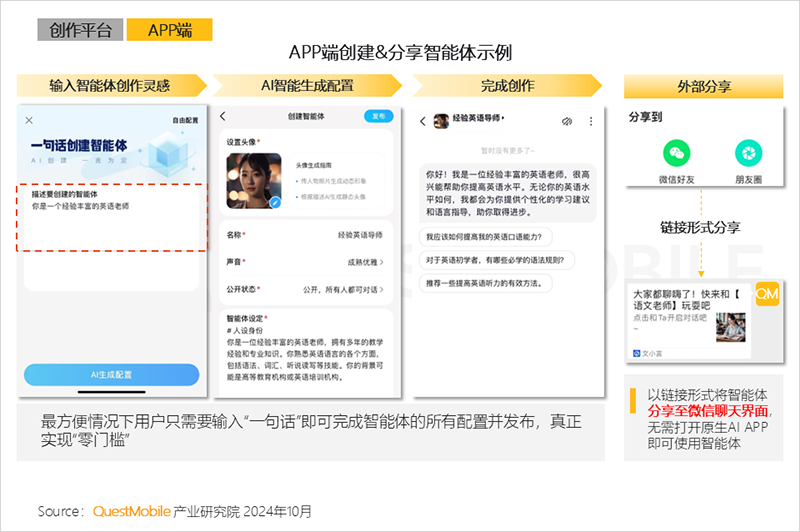The height and width of the screenshot is (532, 800).
Task: Open the three-dot more menu in chat
Action: [590, 121]
